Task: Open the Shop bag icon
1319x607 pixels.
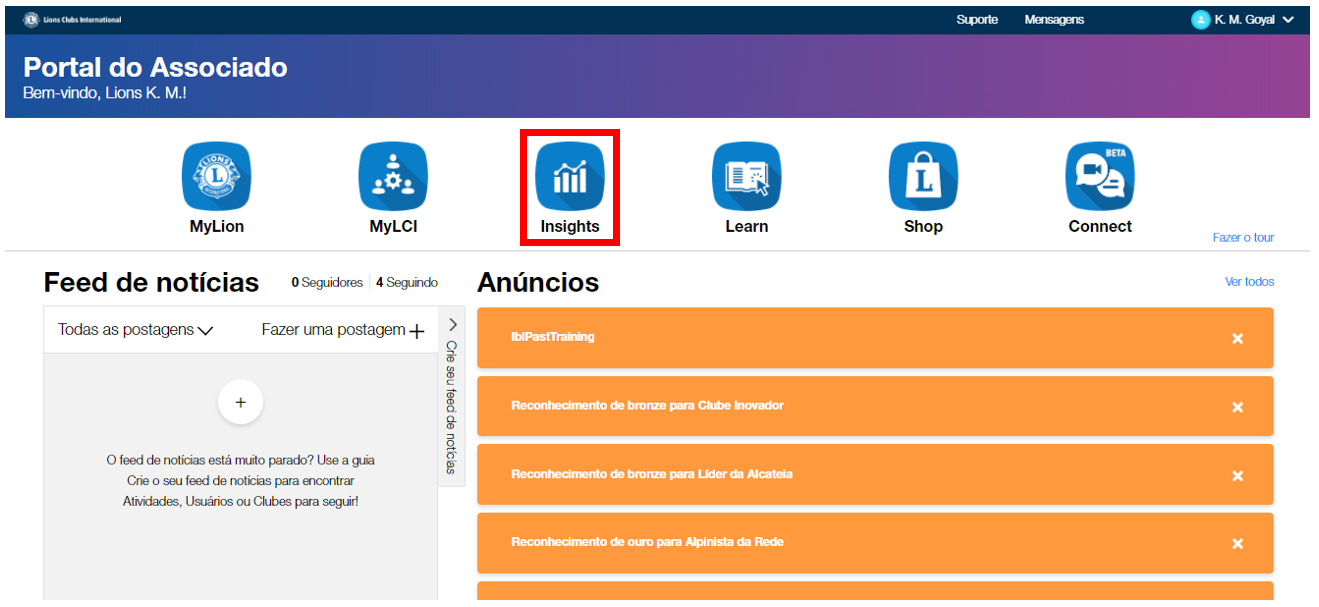Action: click(923, 176)
